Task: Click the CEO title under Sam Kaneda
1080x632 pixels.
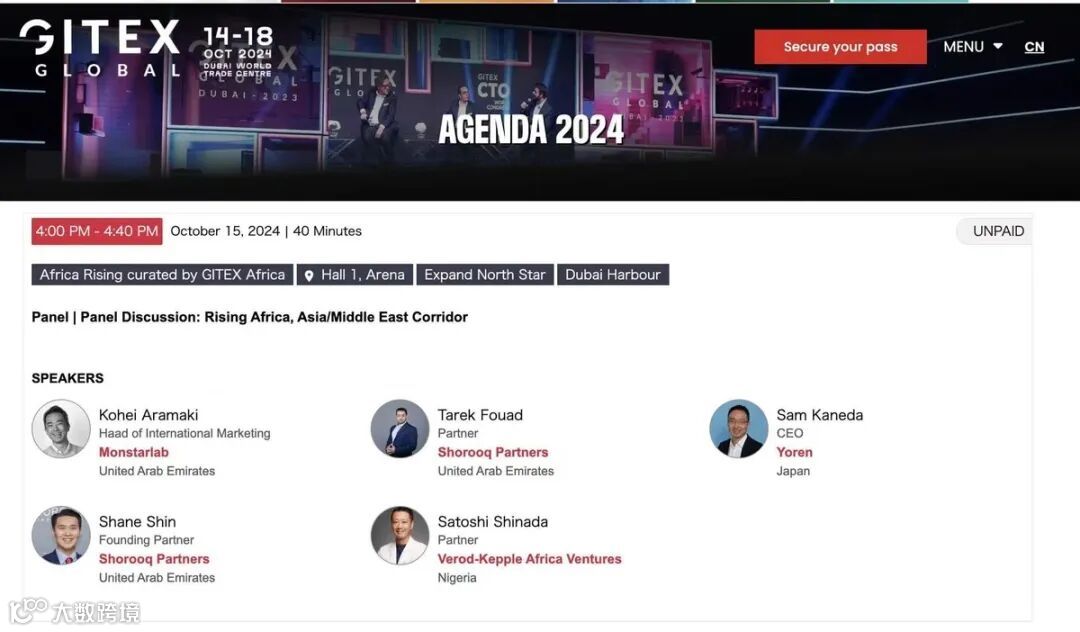Action: pos(789,433)
